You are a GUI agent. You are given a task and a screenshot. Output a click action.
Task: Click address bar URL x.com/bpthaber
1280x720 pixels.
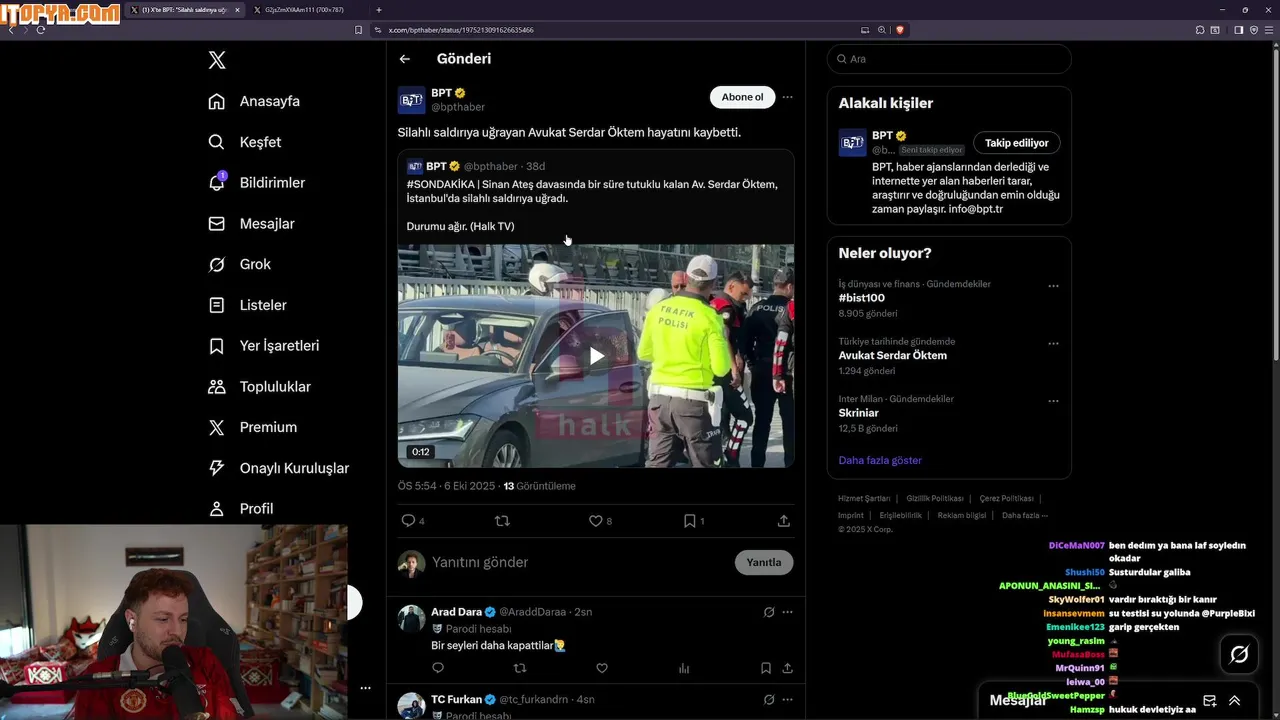pyautogui.click(x=461, y=30)
